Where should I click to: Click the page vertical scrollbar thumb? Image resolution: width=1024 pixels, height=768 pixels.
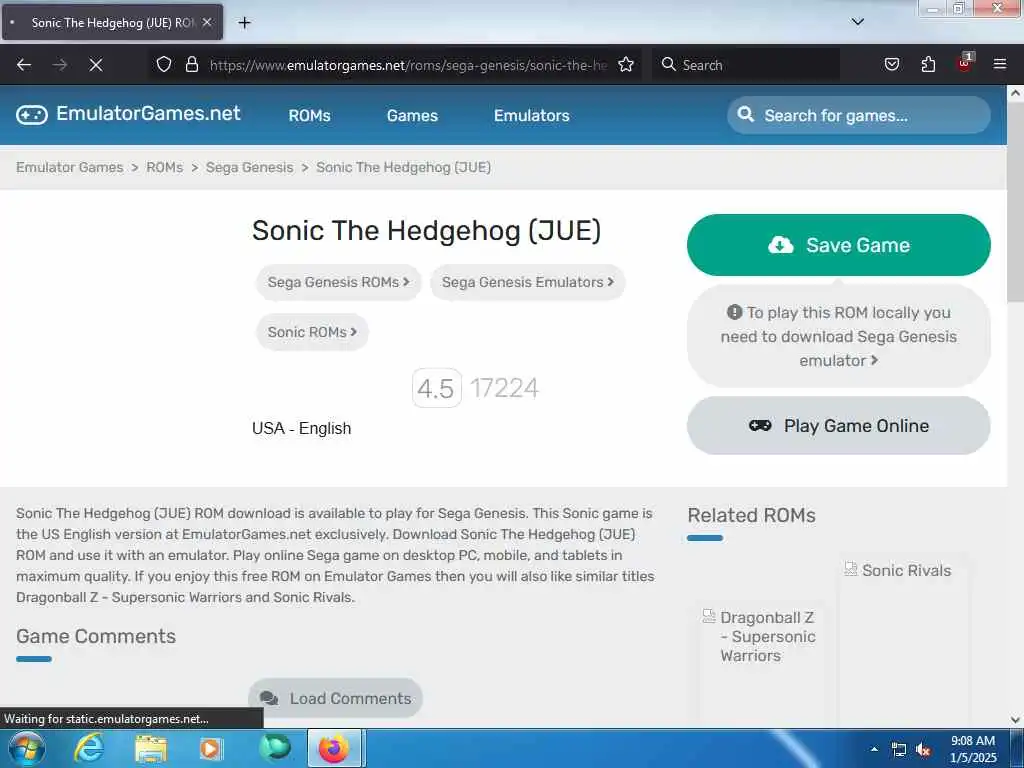point(1015,203)
